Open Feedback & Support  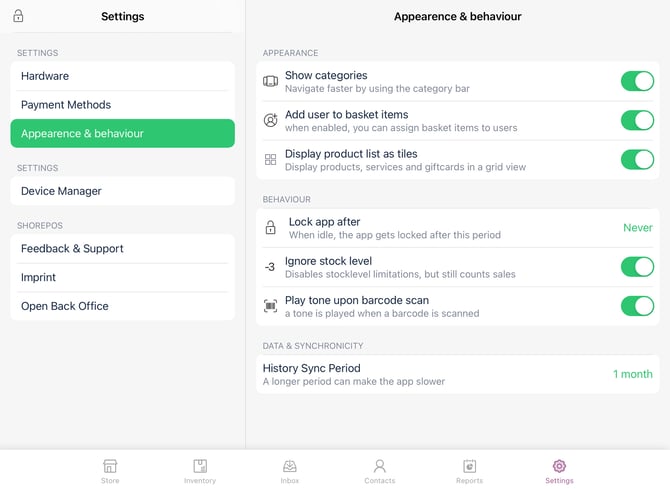pos(122,248)
